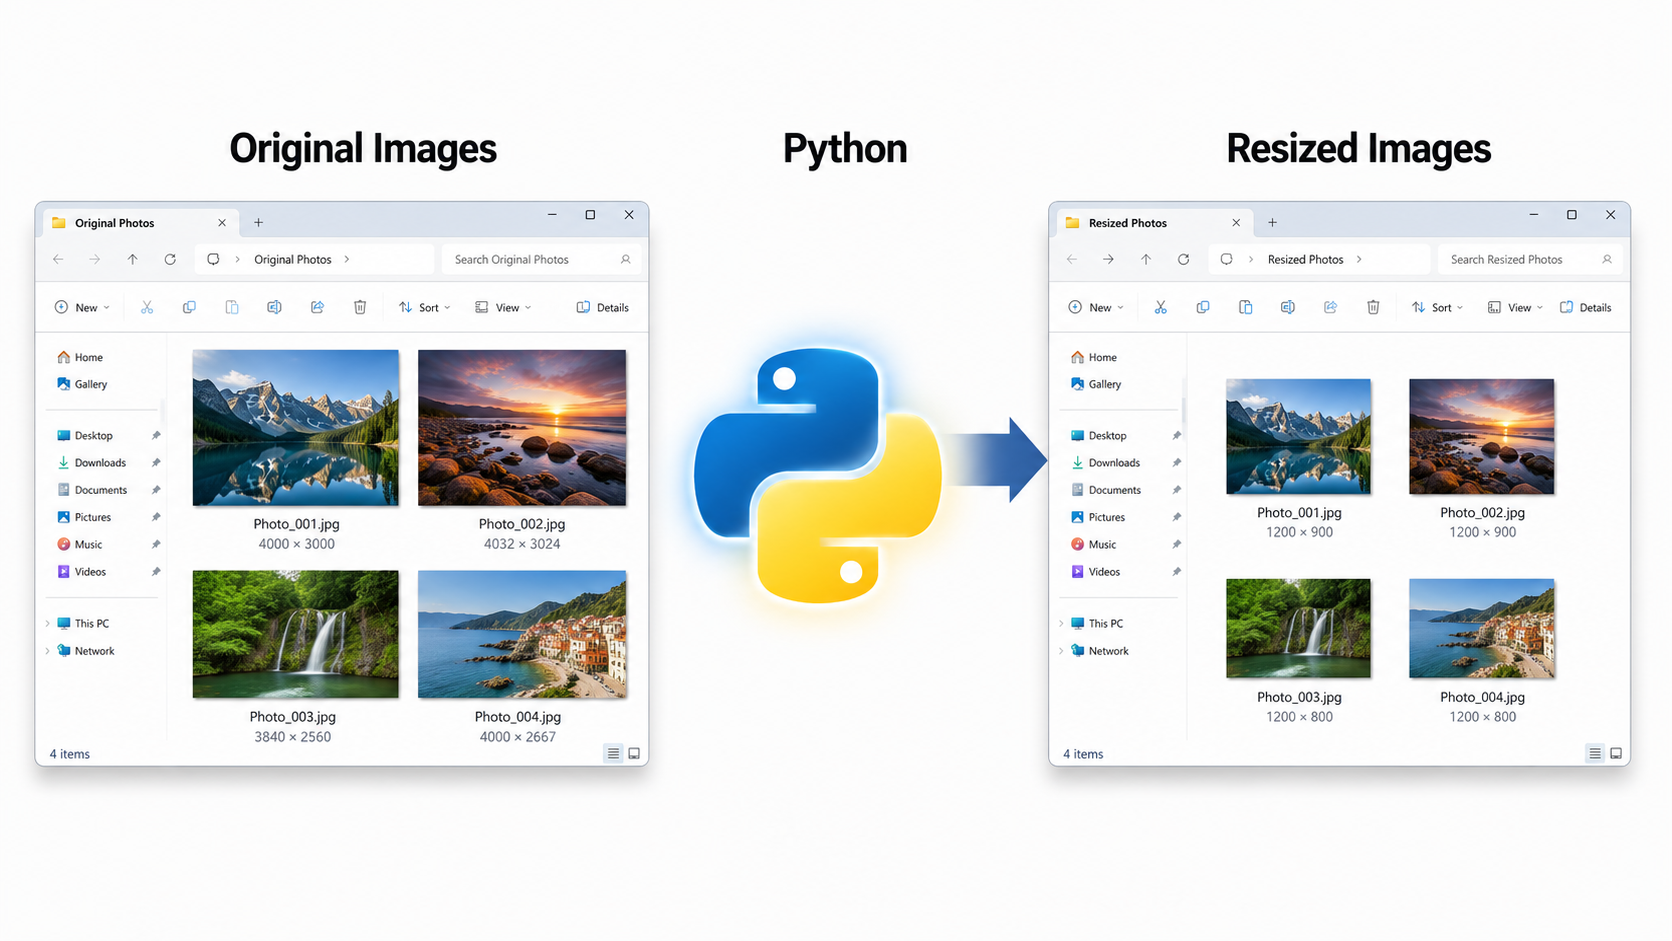
Task: Open New dropdown in Original Photos window
Action: [82, 307]
